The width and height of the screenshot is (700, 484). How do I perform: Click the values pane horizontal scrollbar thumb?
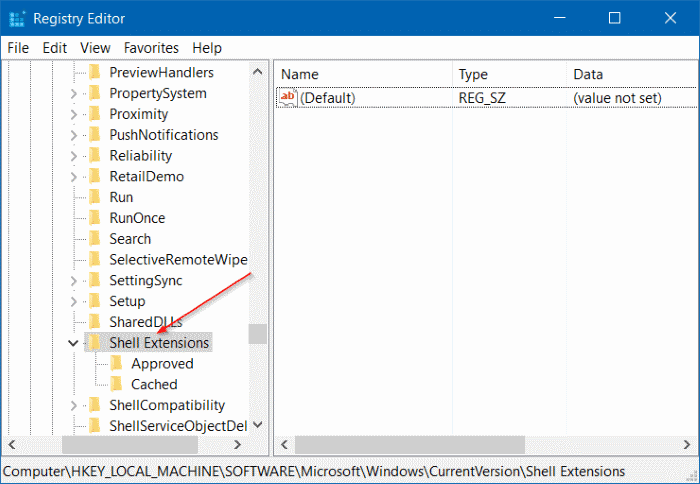pos(410,444)
